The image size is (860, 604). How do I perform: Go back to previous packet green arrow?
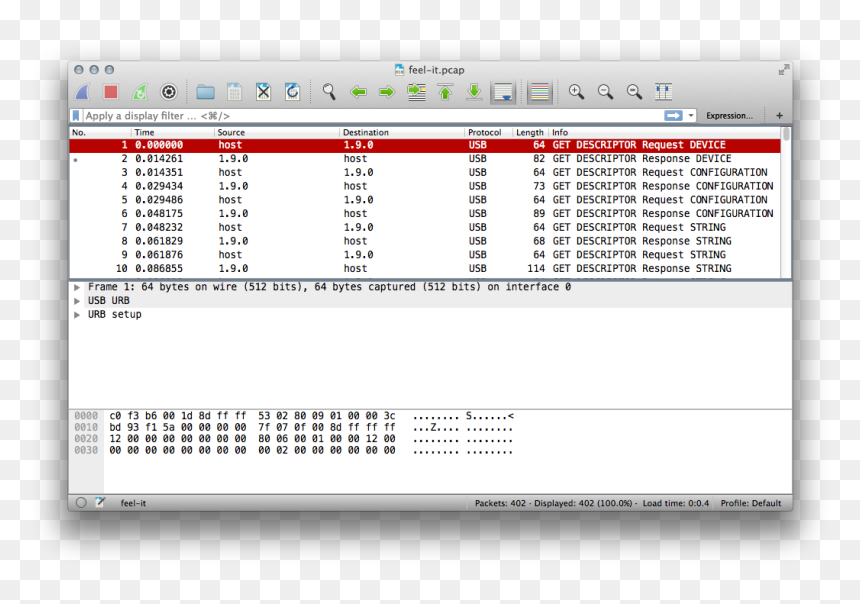click(x=359, y=92)
